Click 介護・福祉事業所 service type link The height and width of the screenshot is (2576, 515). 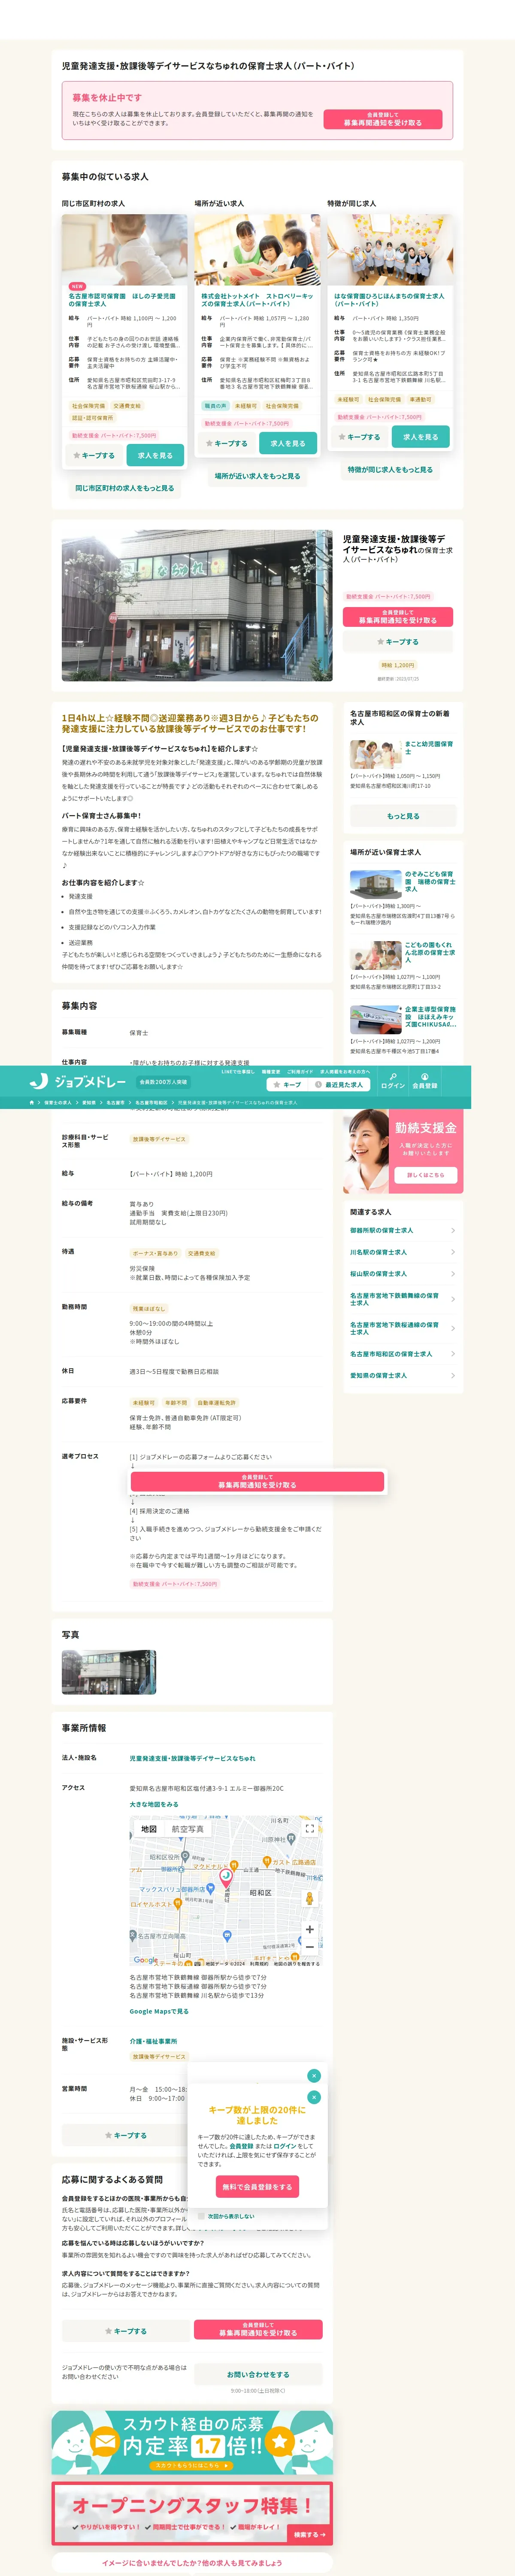[x=153, y=2041]
